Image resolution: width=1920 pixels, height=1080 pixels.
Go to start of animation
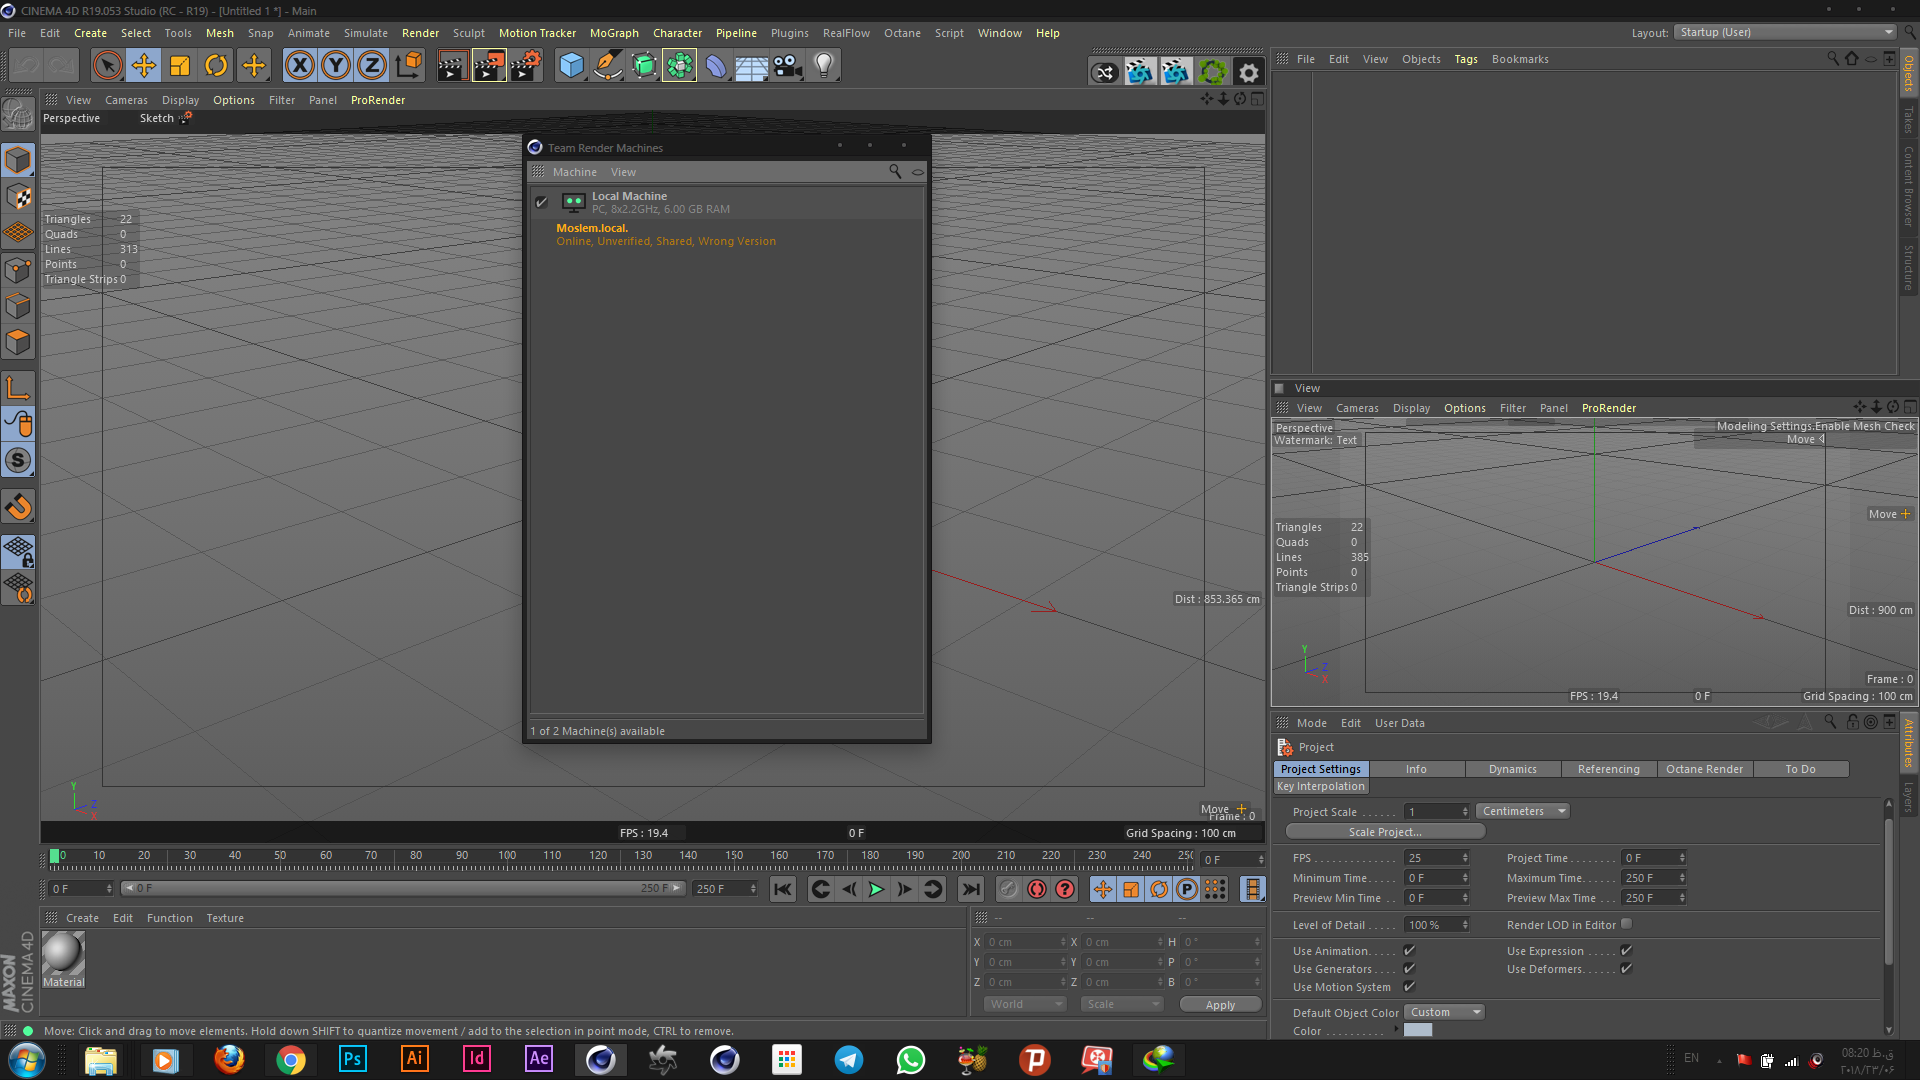tap(783, 889)
